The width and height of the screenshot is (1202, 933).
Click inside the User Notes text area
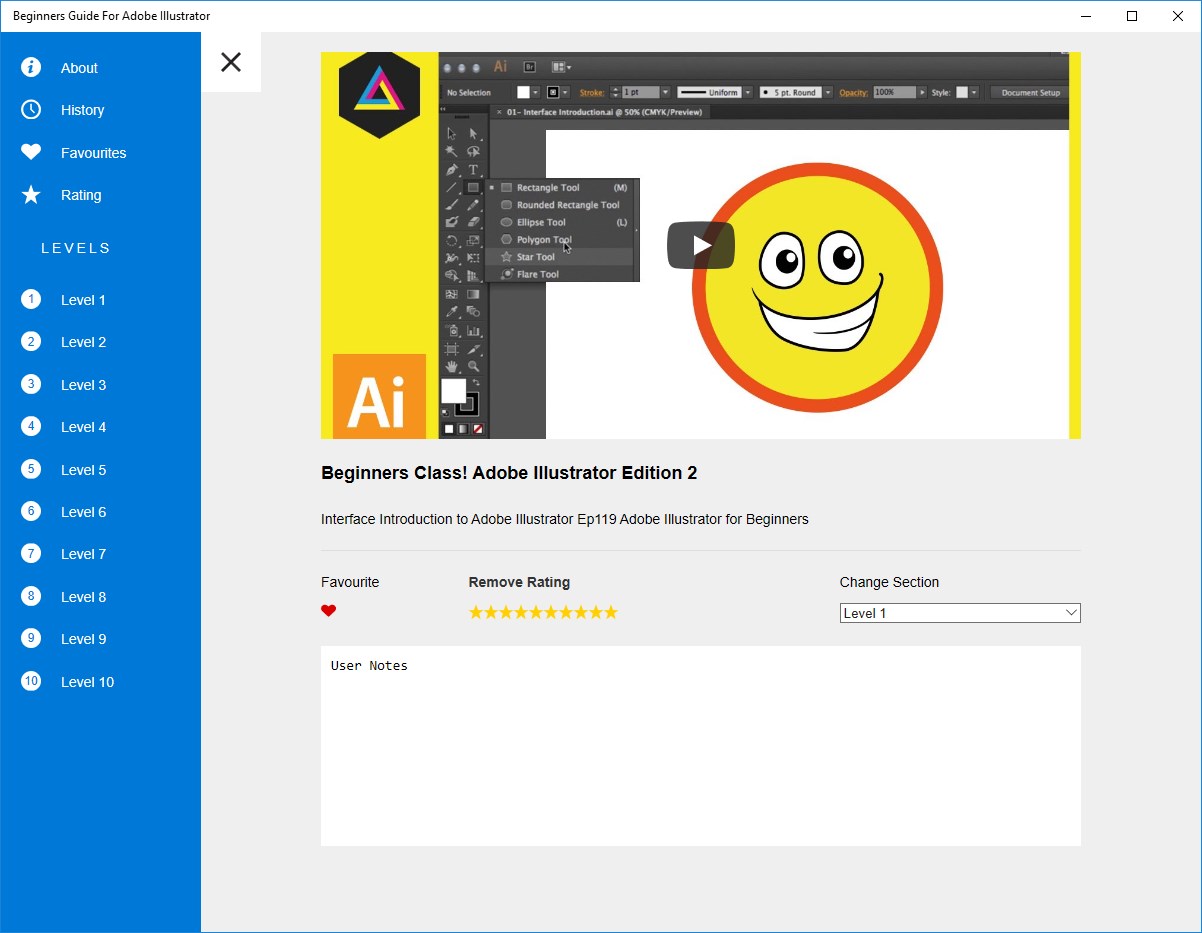[x=701, y=746]
